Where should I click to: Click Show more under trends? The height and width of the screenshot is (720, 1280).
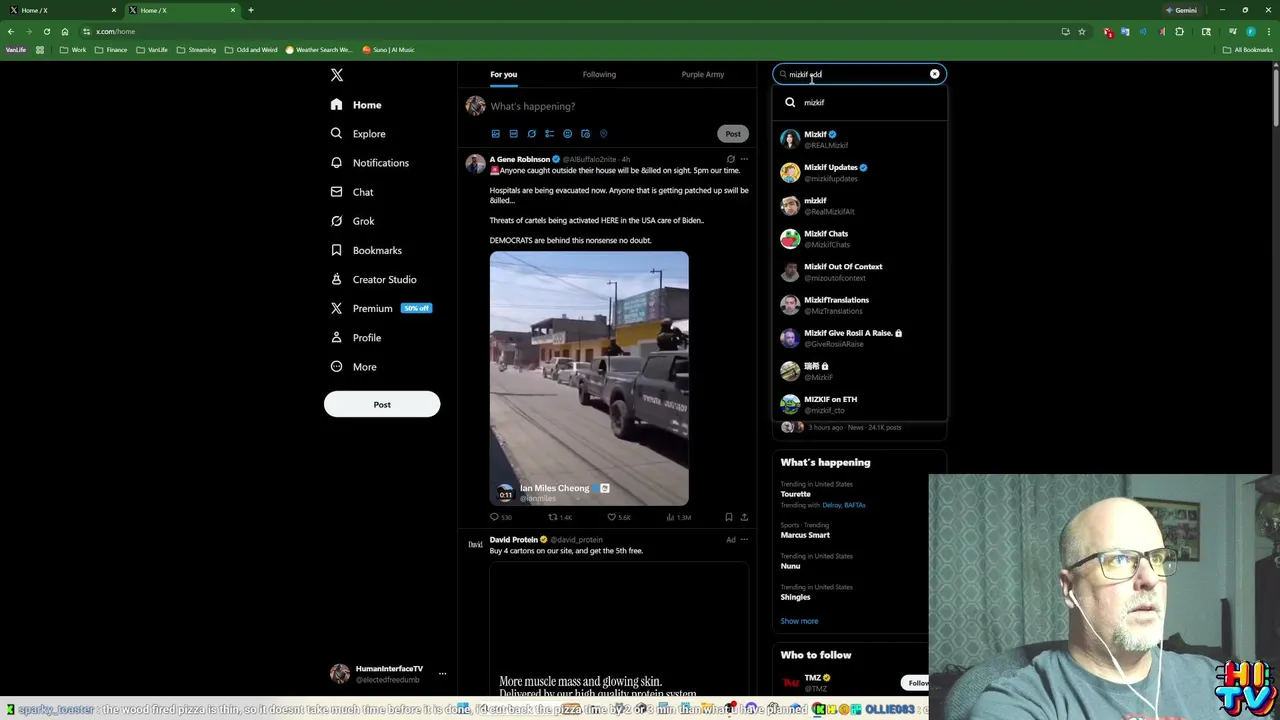(x=799, y=621)
